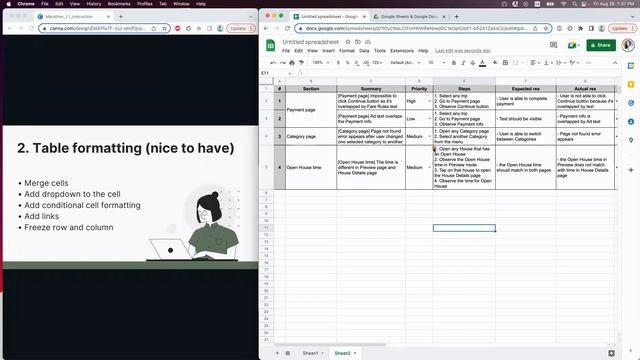Format as currency with the dollar icon
640x360 pixels.
(338, 63)
